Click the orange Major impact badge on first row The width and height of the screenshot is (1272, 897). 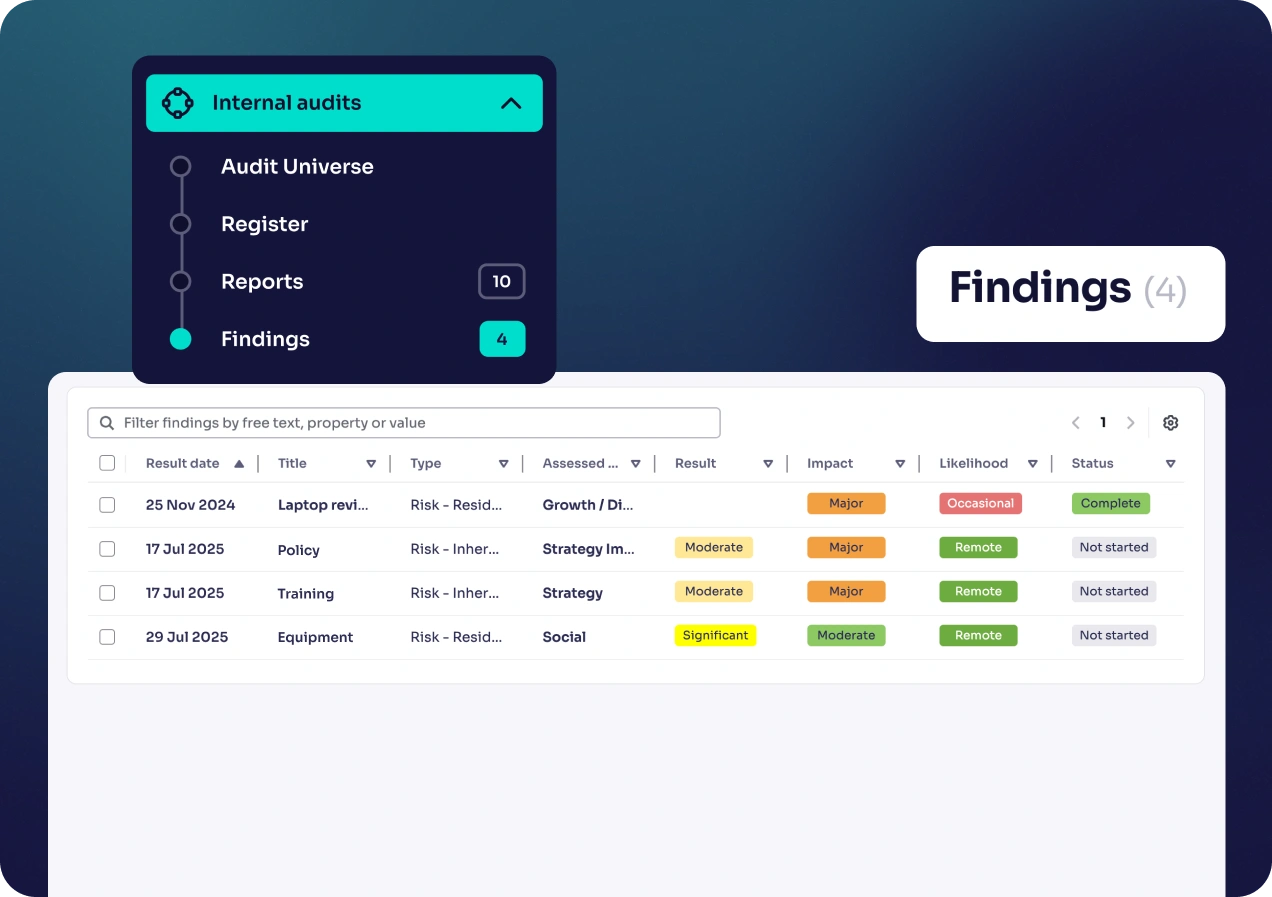point(846,503)
